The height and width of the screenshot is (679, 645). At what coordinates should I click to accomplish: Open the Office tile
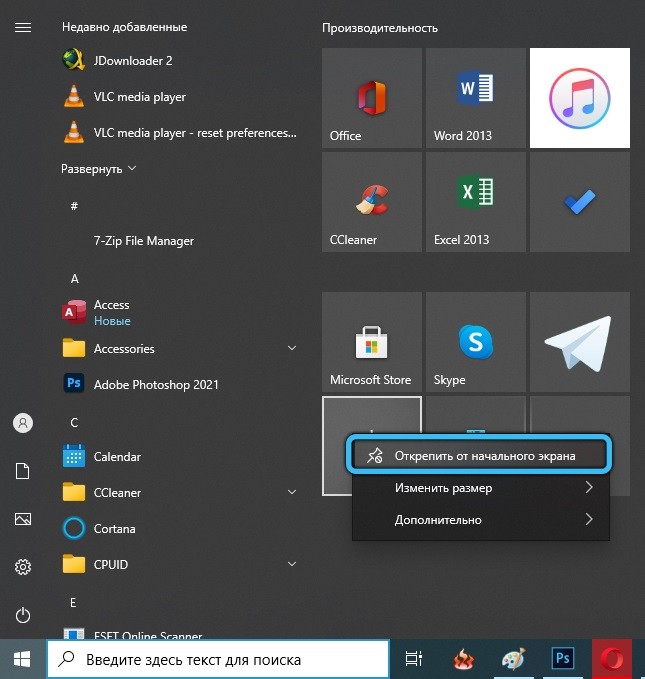tap(372, 98)
